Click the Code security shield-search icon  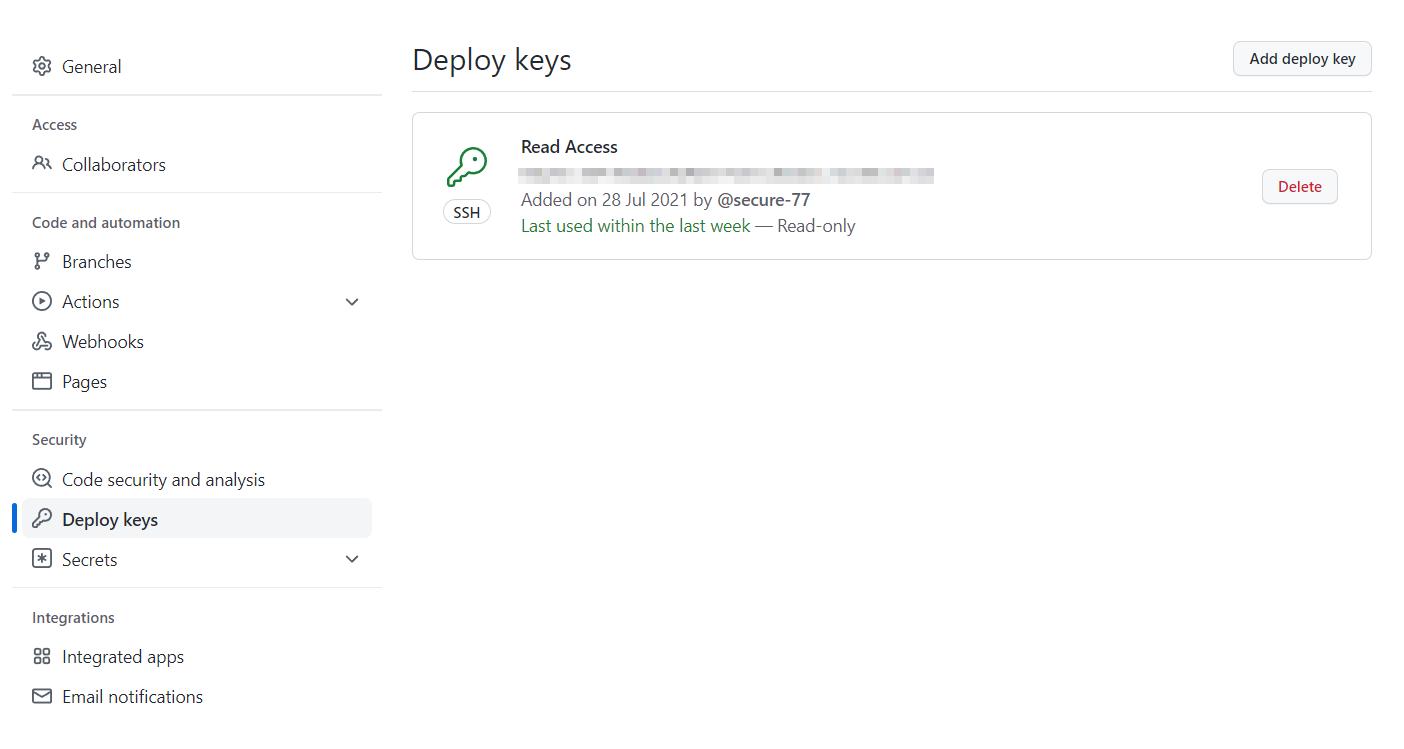pos(42,480)
